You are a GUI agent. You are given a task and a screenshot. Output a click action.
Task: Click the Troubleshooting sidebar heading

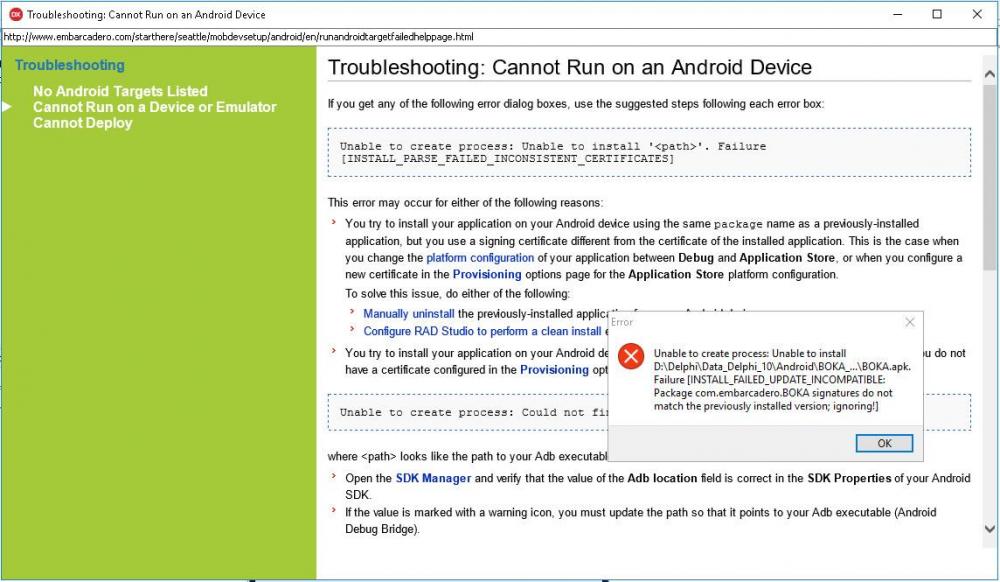70,65
